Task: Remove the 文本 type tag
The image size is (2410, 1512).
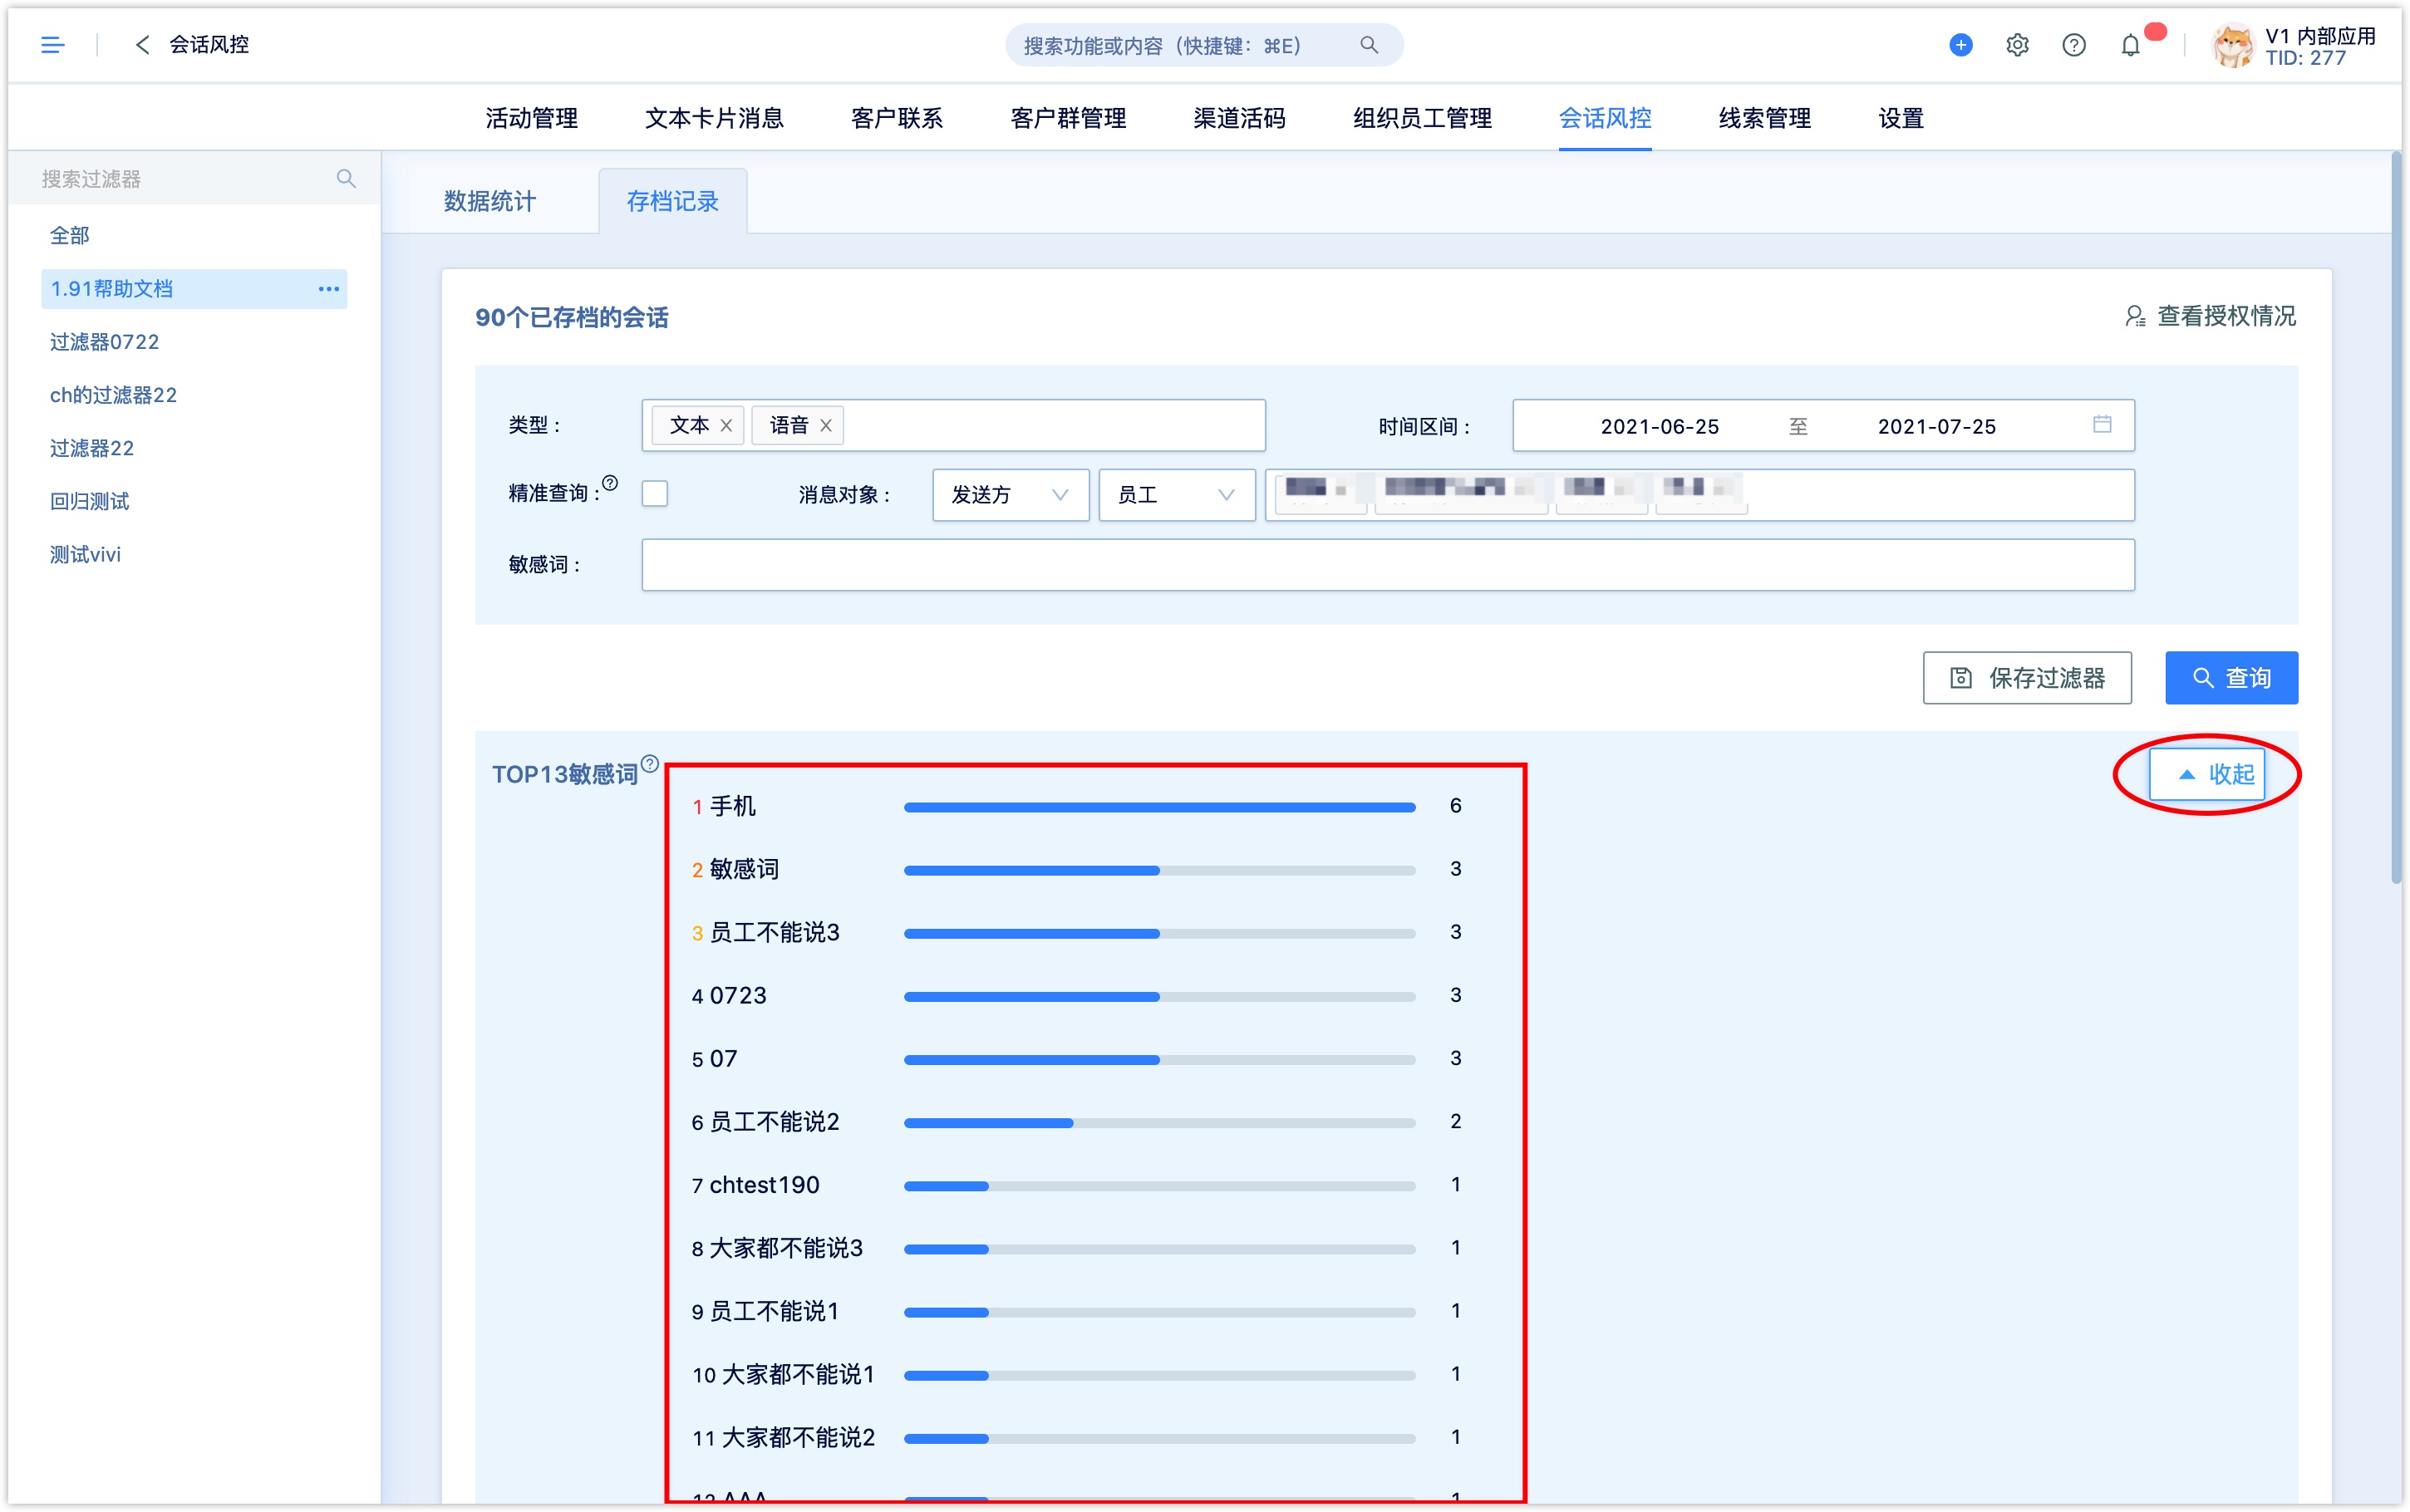Action: point(726,426)
